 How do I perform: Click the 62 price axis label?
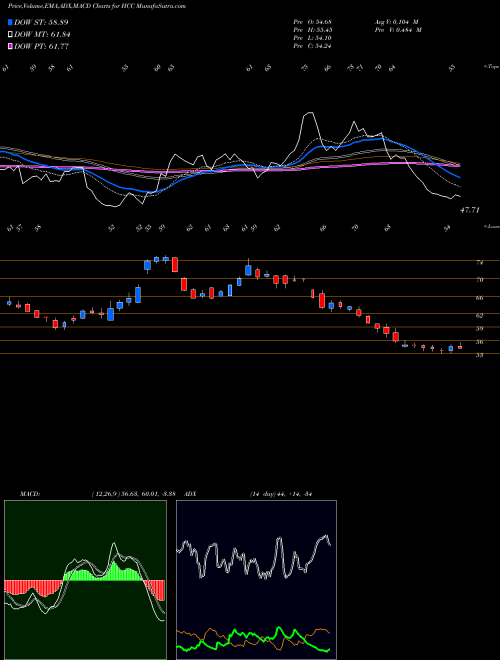click(479, 315)
